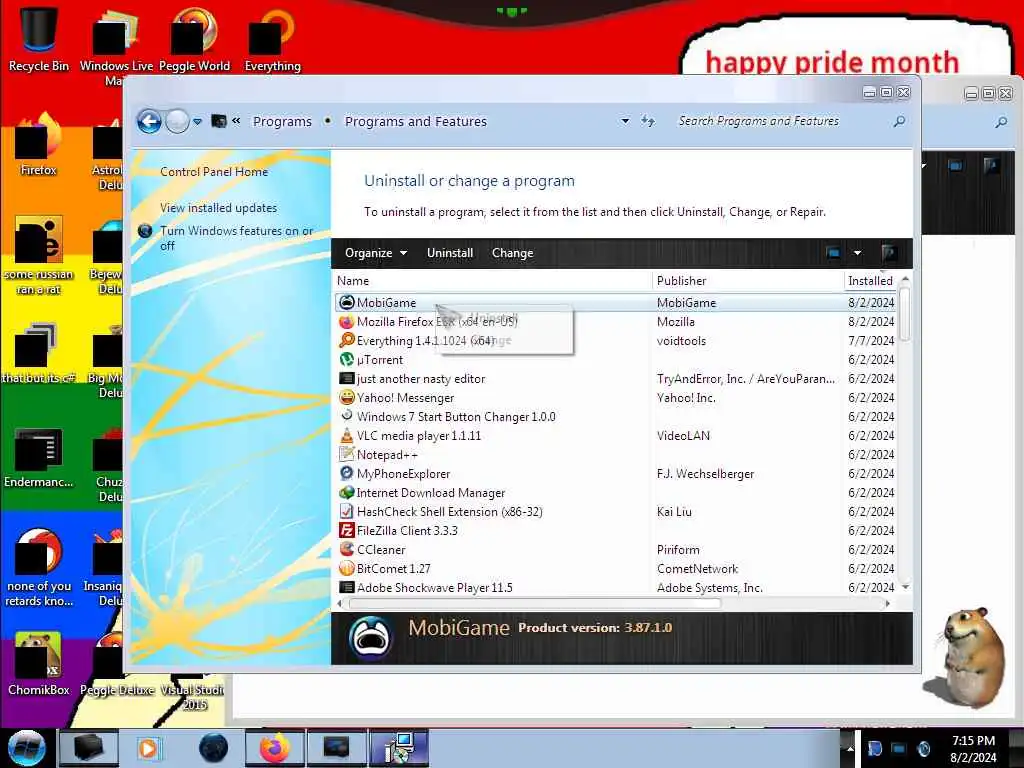Click the publisher 'voidtools'
Screen dimensions: 1024x768
coord(681,340)
